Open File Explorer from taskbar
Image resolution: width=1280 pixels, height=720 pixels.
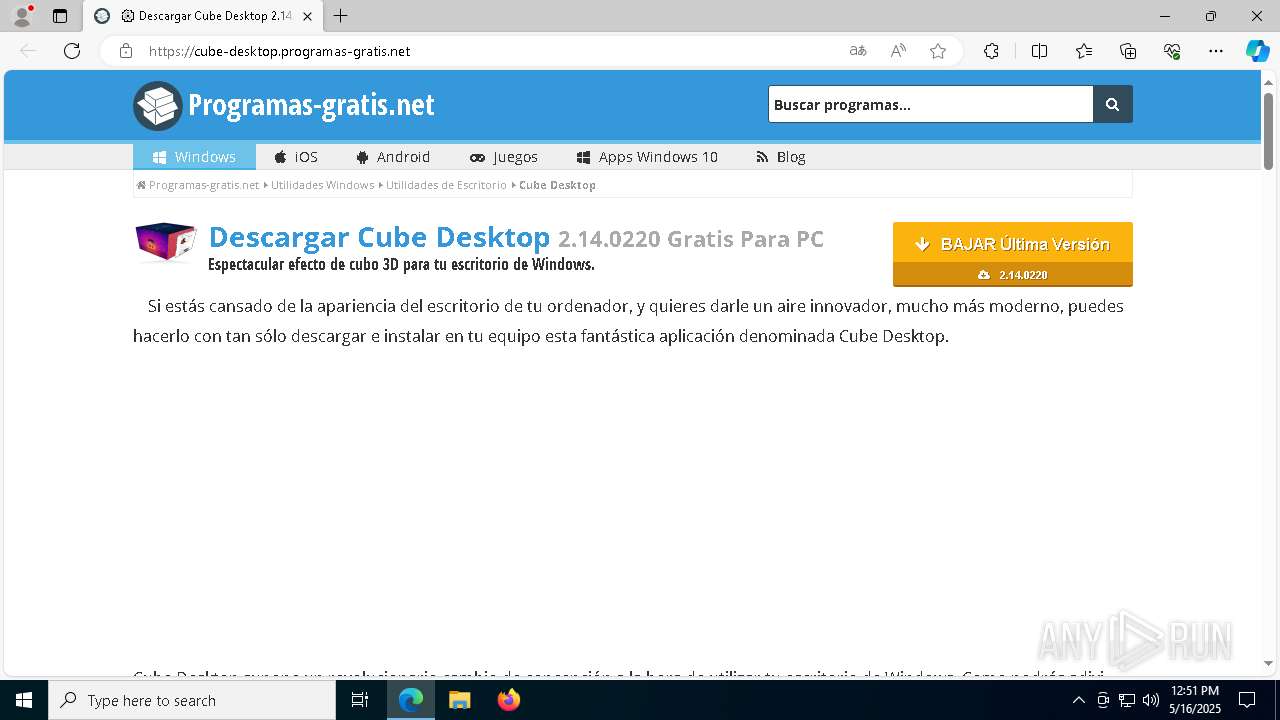460,700
